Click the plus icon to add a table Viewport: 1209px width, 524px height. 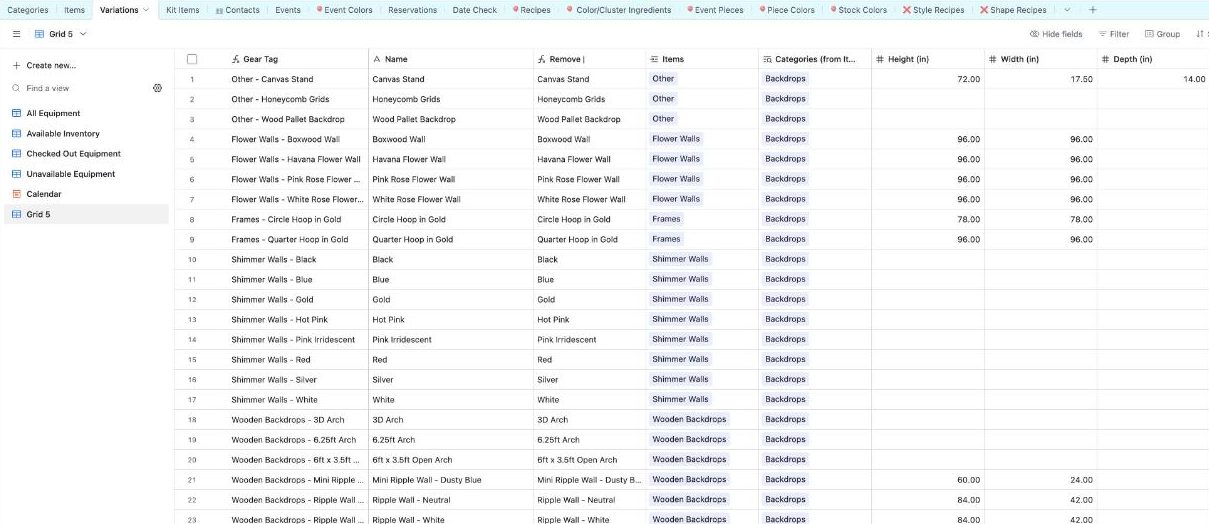click(1092, 10)
